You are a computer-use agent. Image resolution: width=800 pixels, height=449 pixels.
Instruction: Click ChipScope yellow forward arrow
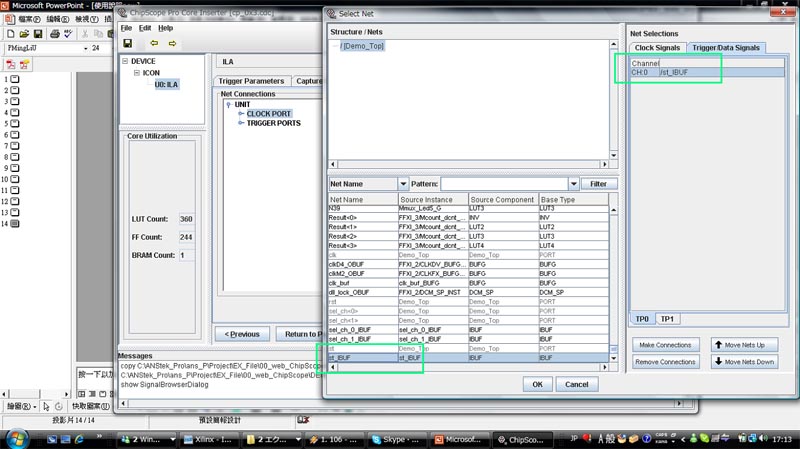(x=172, y=43)
